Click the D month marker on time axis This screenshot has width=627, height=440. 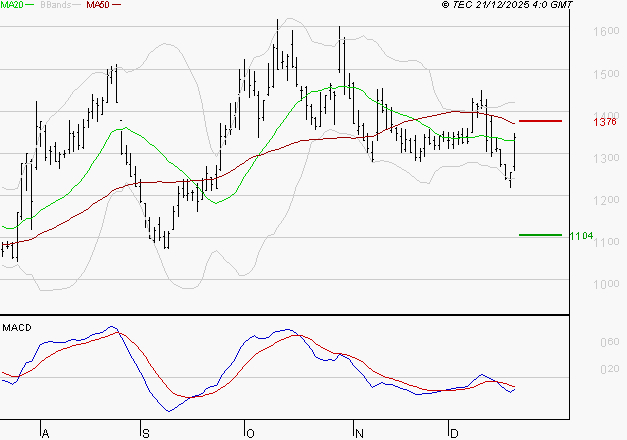coord(454,434)
